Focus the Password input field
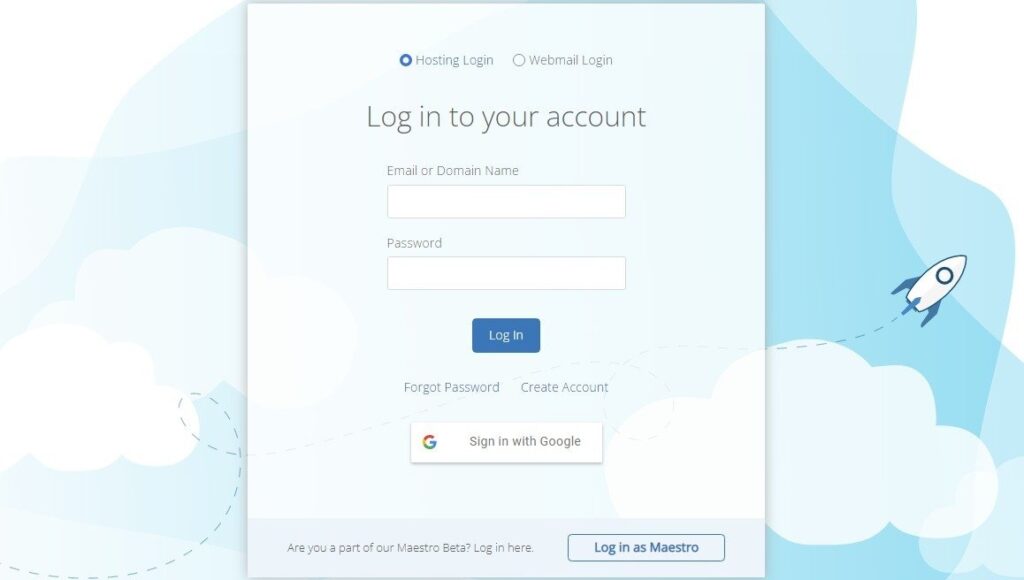Screen dimensions: 1024x580 (506, 273)
